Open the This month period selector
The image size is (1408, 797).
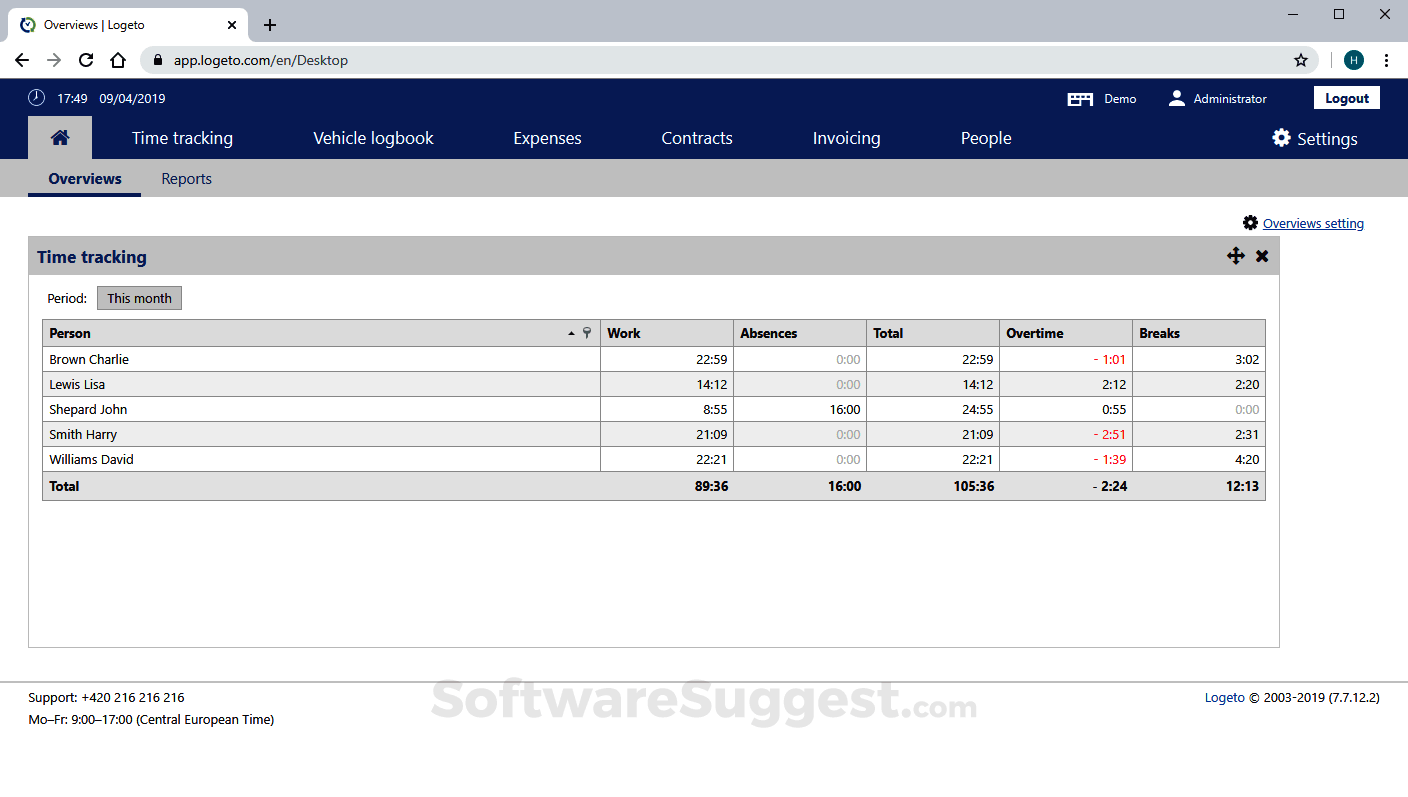point(139,298)
